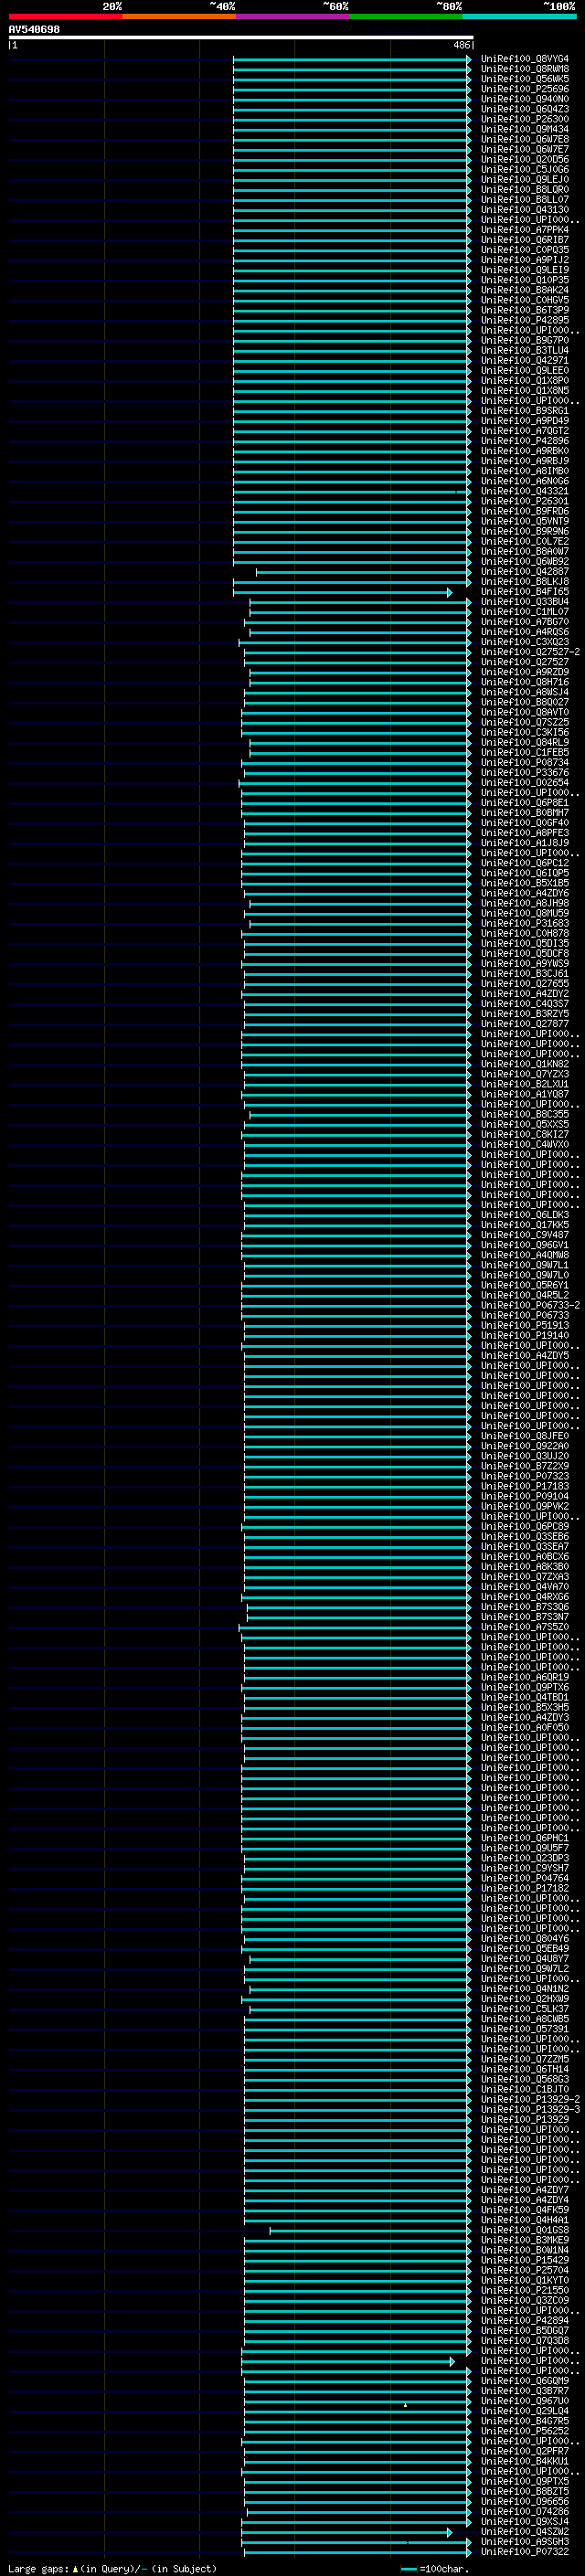Select UniRef100_C5J0G6 in the hit list
This screenshot has height=2576, width=585.
(525, 170)
